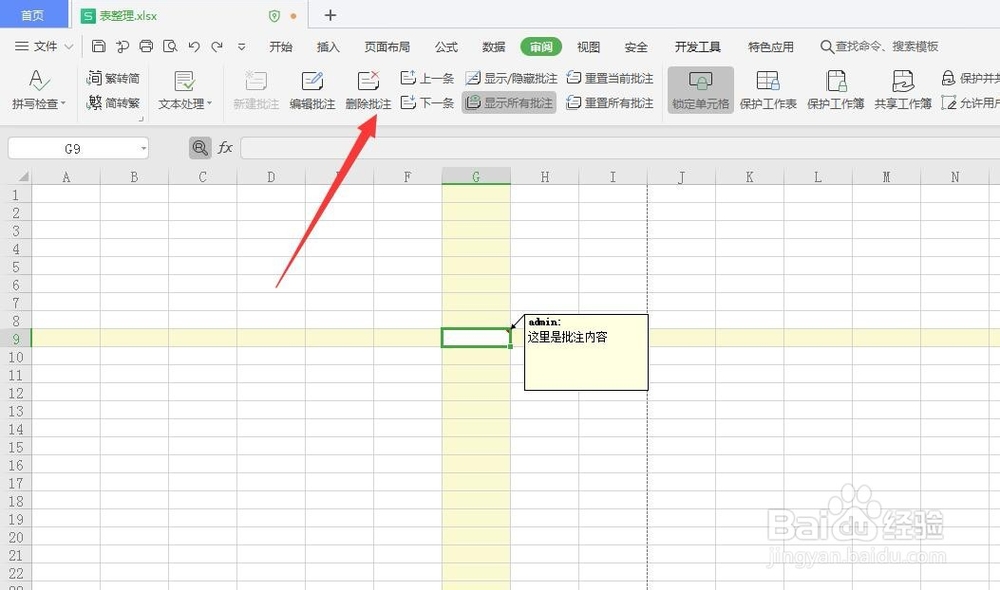Click 重置所有批注
This screenshot has width=1000, height=590.
pyautogui.click(x=610, y=103)
